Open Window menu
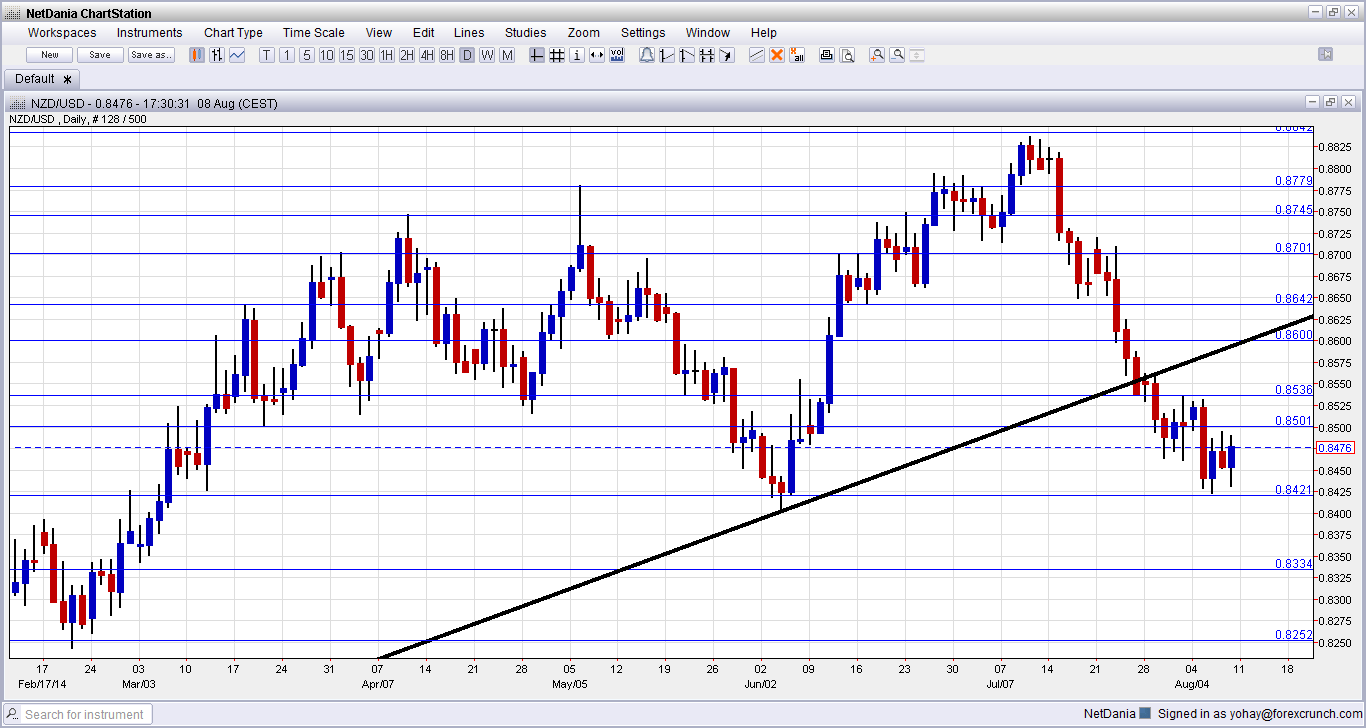The image size is (1366, 728). coord(707,33)
